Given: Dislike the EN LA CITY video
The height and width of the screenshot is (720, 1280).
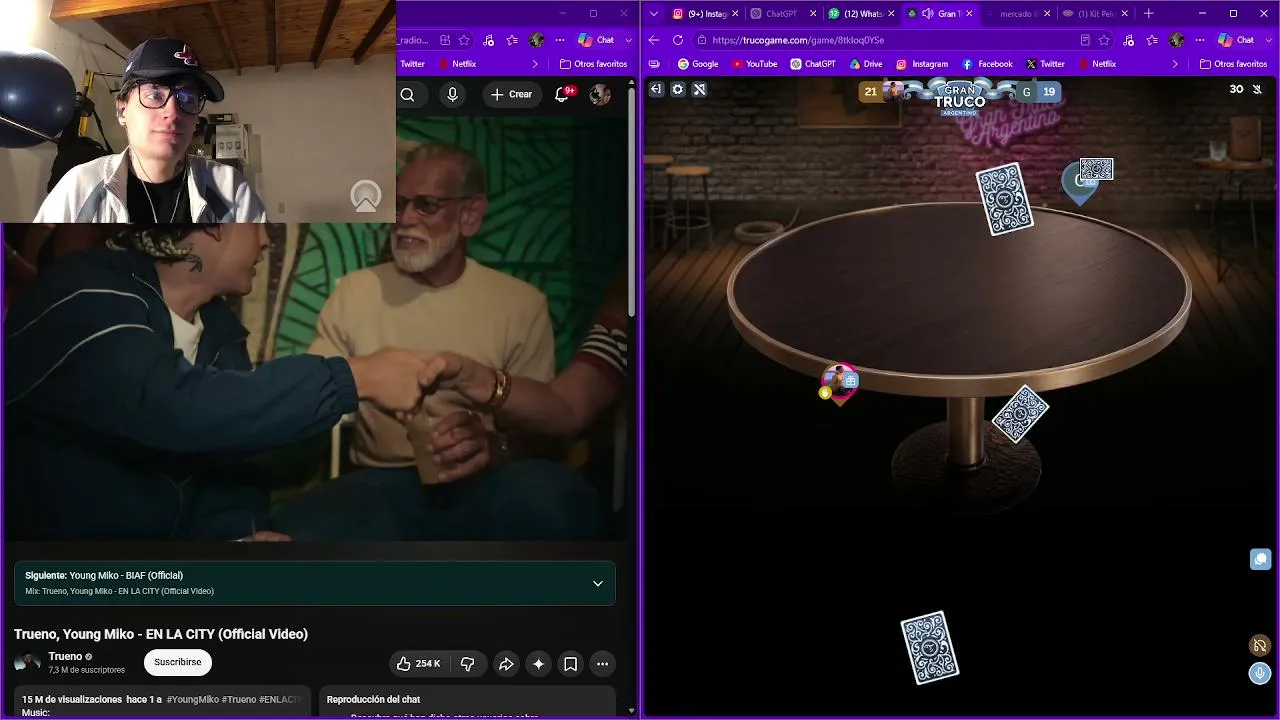Looking at the screenshot, I should coord(467,663).
